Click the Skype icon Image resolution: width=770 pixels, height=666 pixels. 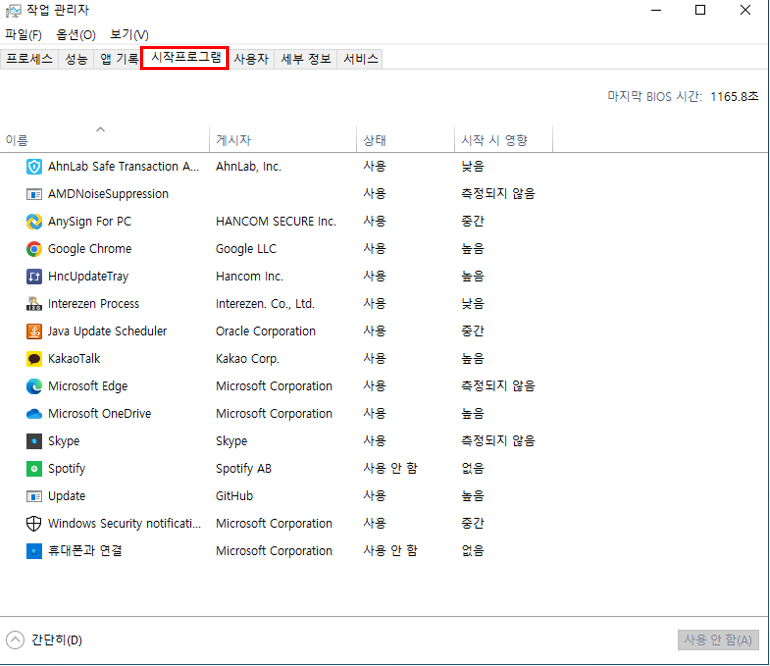[x=34, y=441]
